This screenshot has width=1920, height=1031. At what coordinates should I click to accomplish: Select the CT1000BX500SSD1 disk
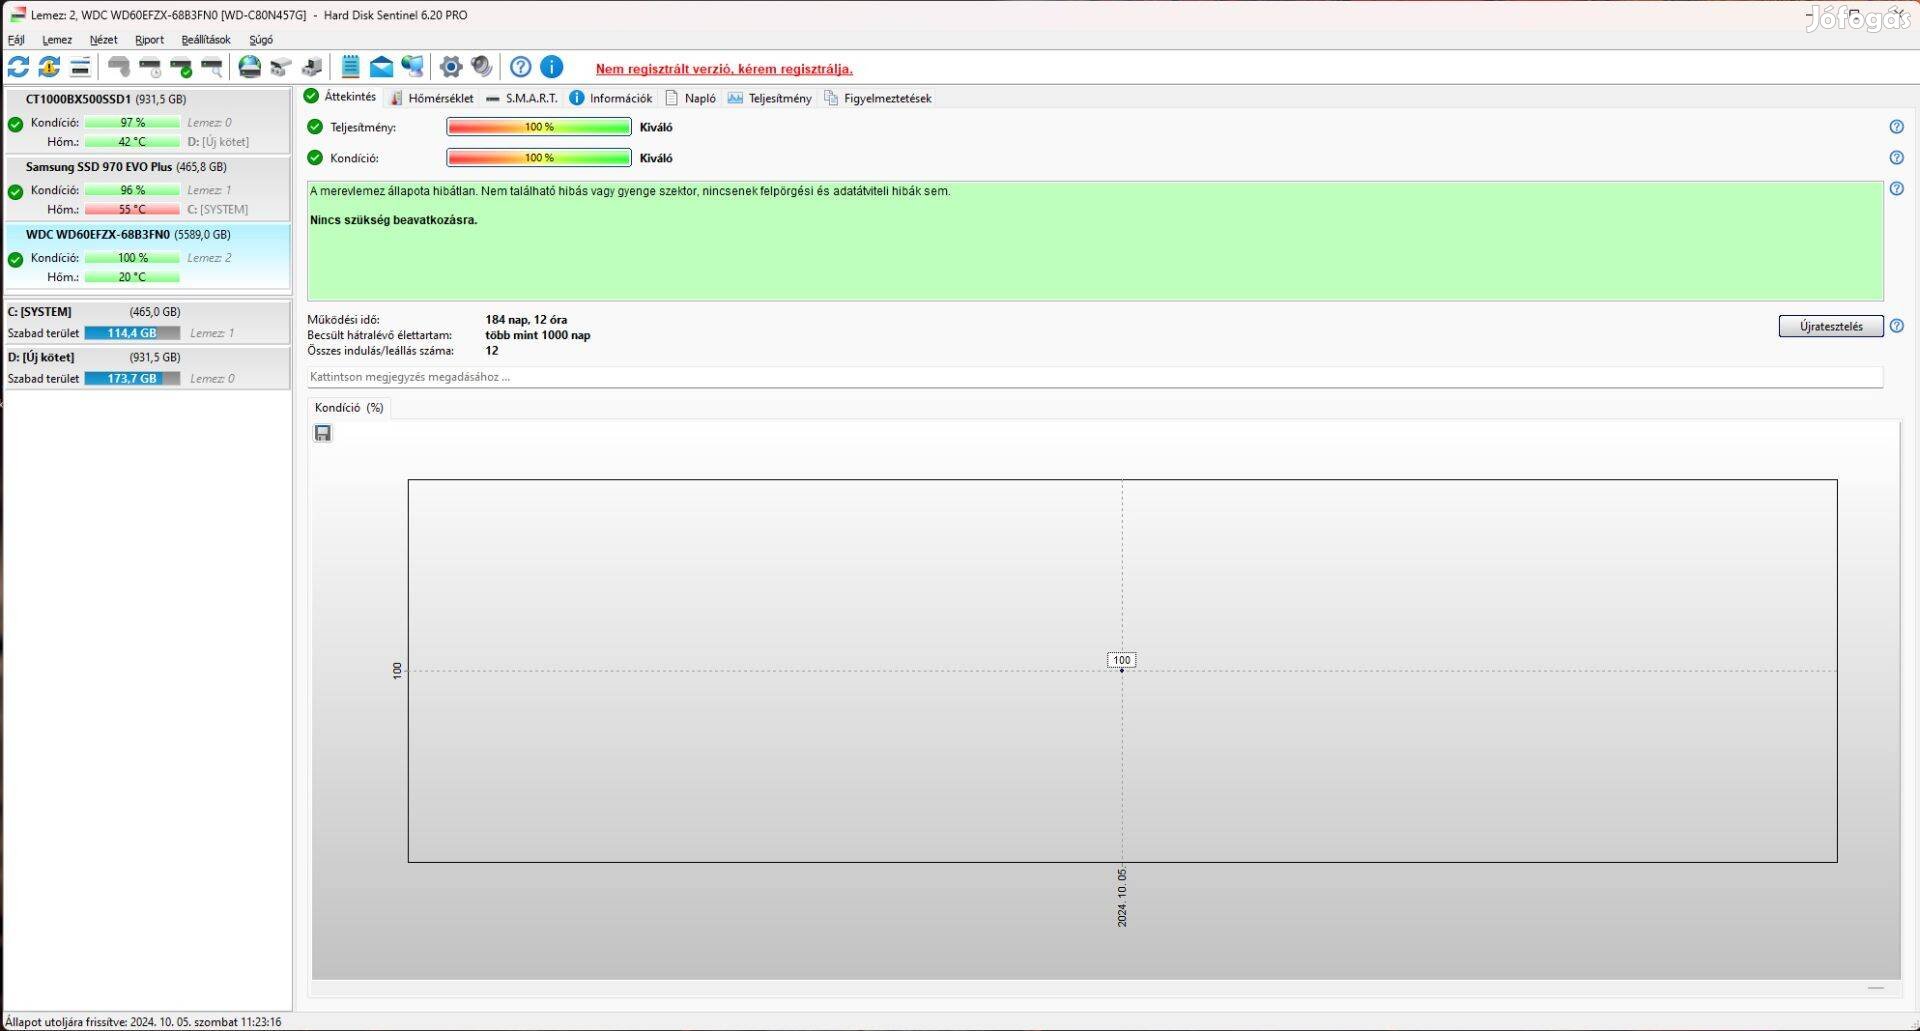point(147,121)
